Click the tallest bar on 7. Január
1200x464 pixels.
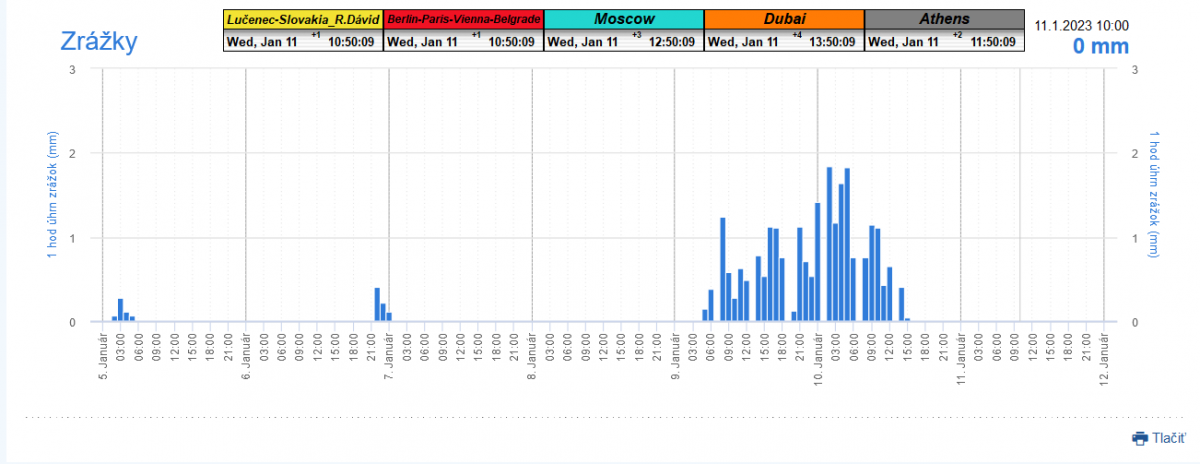tap(377, 304)
